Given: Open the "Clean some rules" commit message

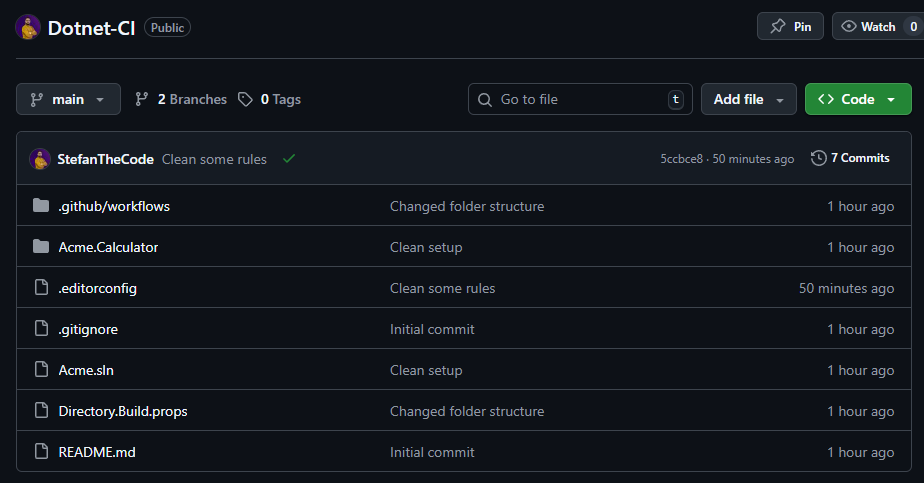Looking at the screenshot, I should [214, 159].
